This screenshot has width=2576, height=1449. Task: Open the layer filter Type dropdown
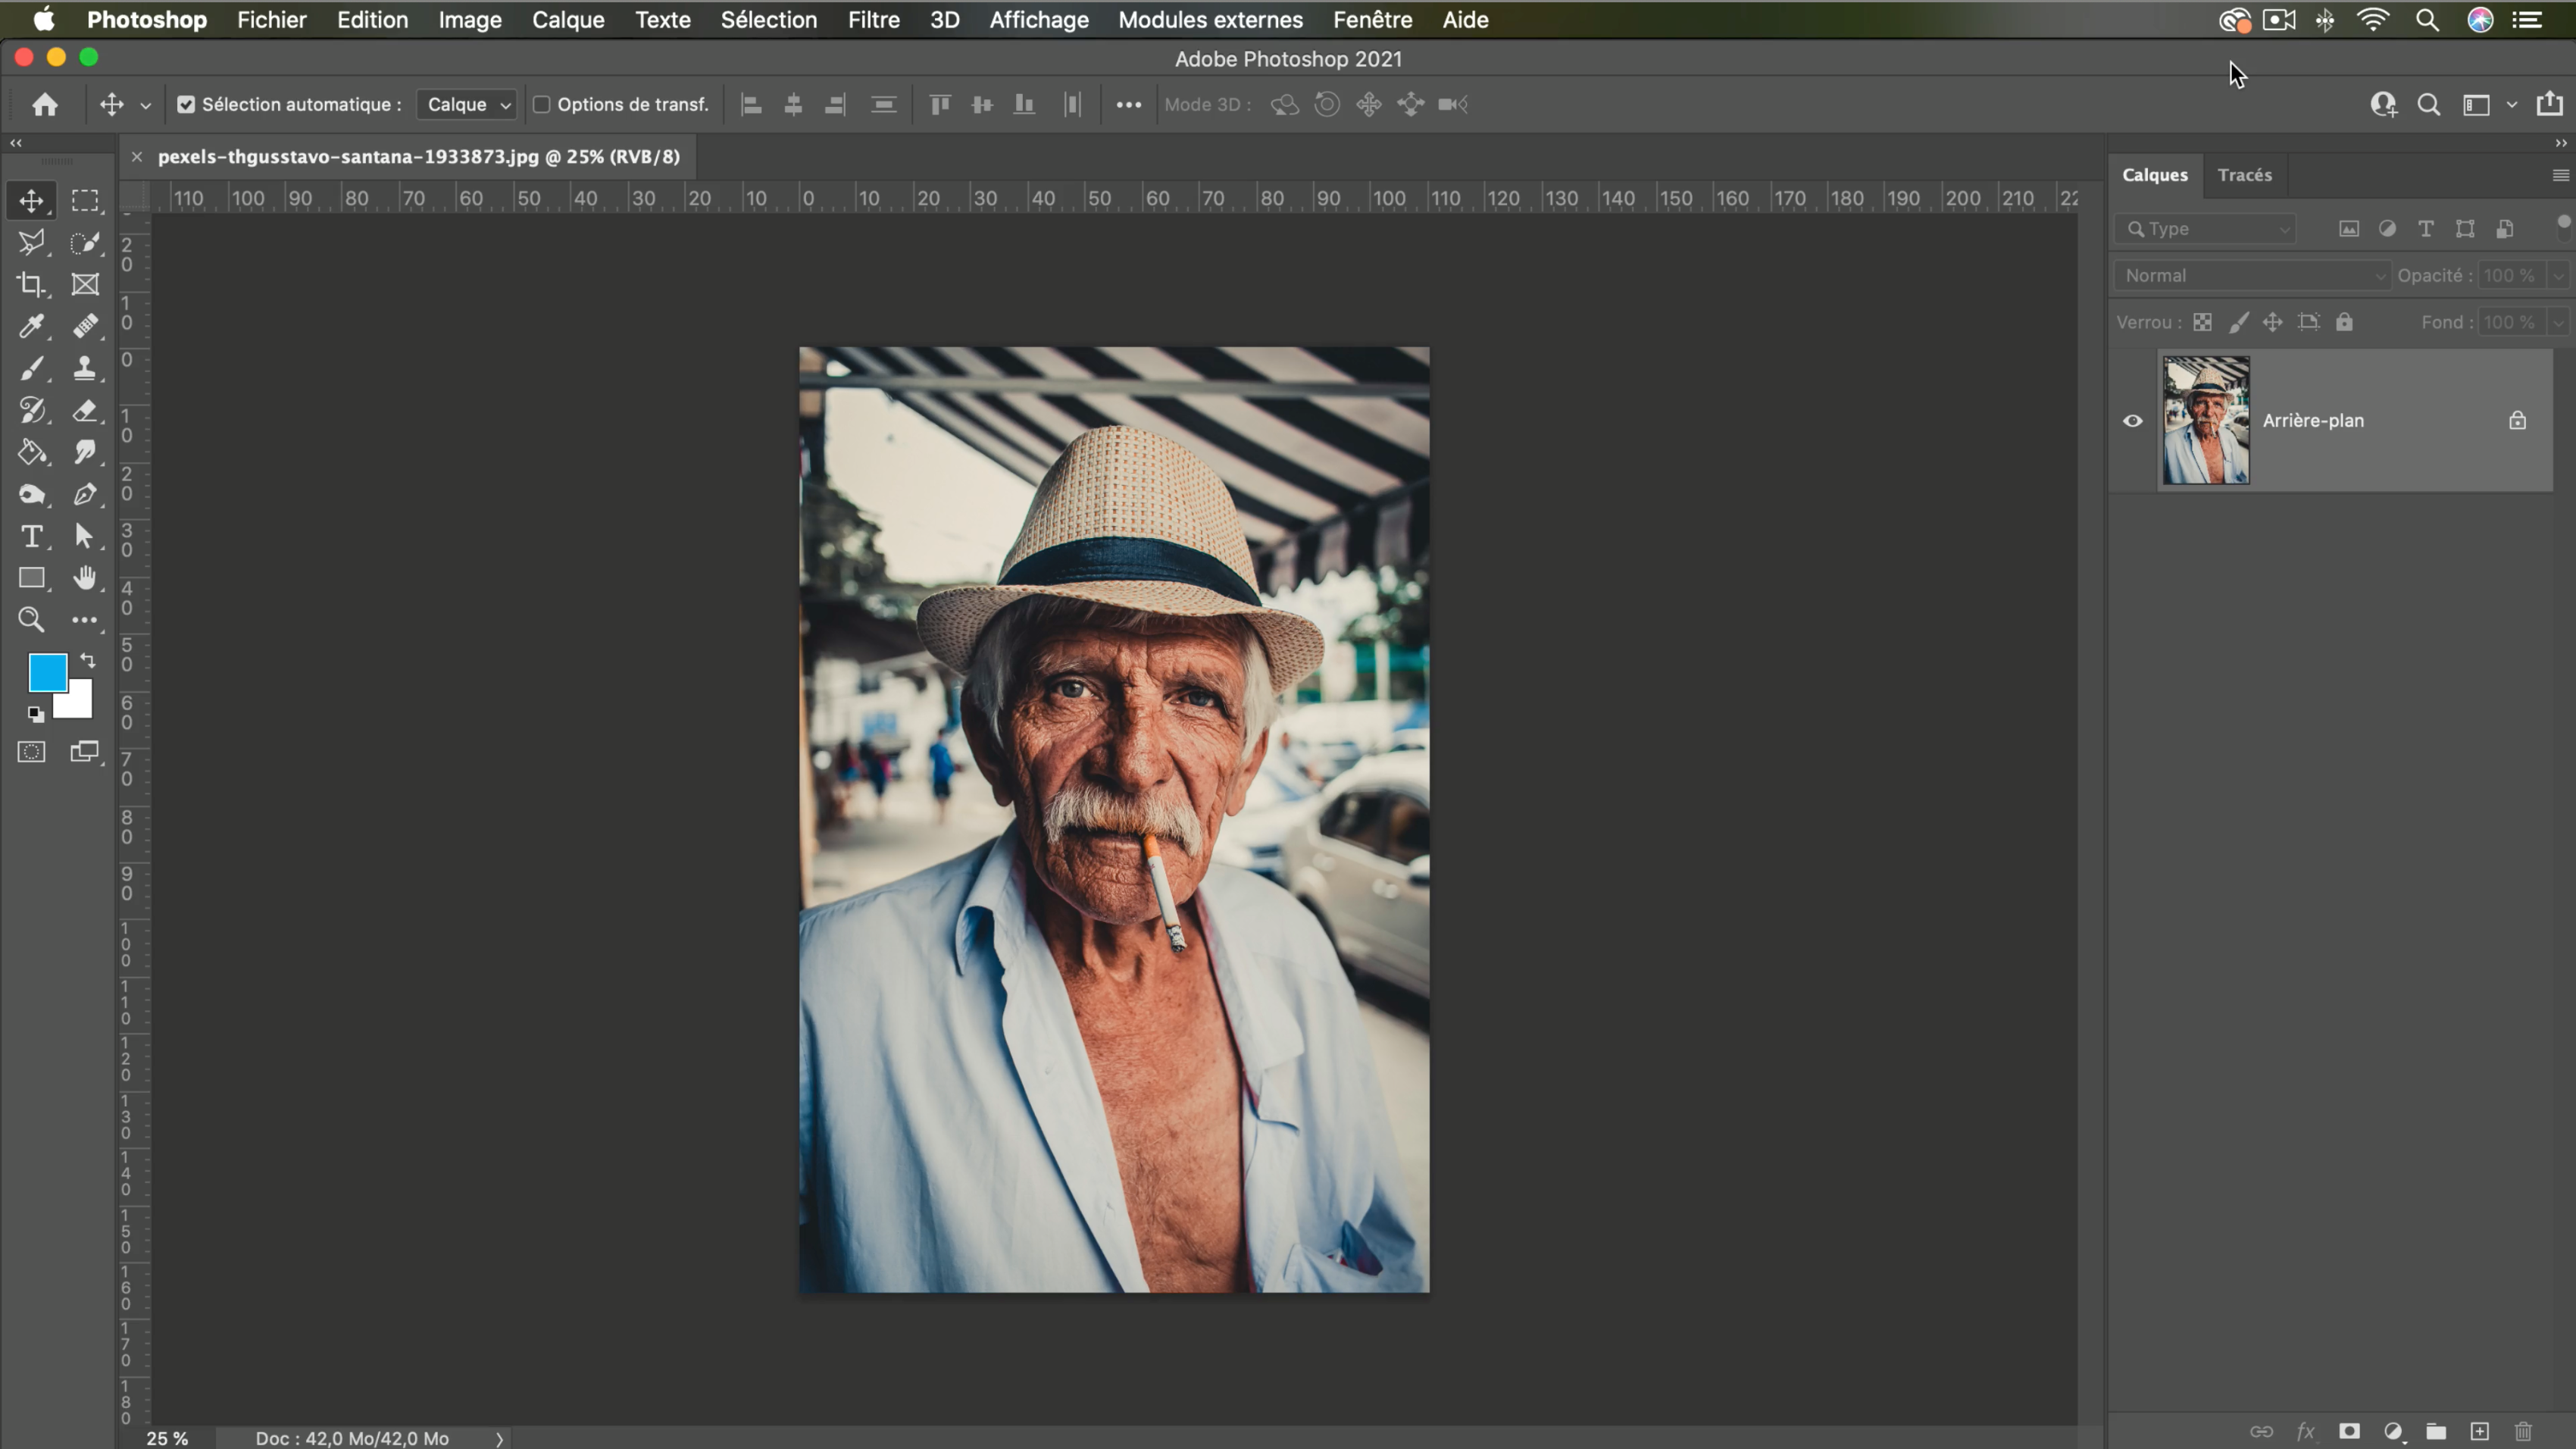tap(2206, 229)
